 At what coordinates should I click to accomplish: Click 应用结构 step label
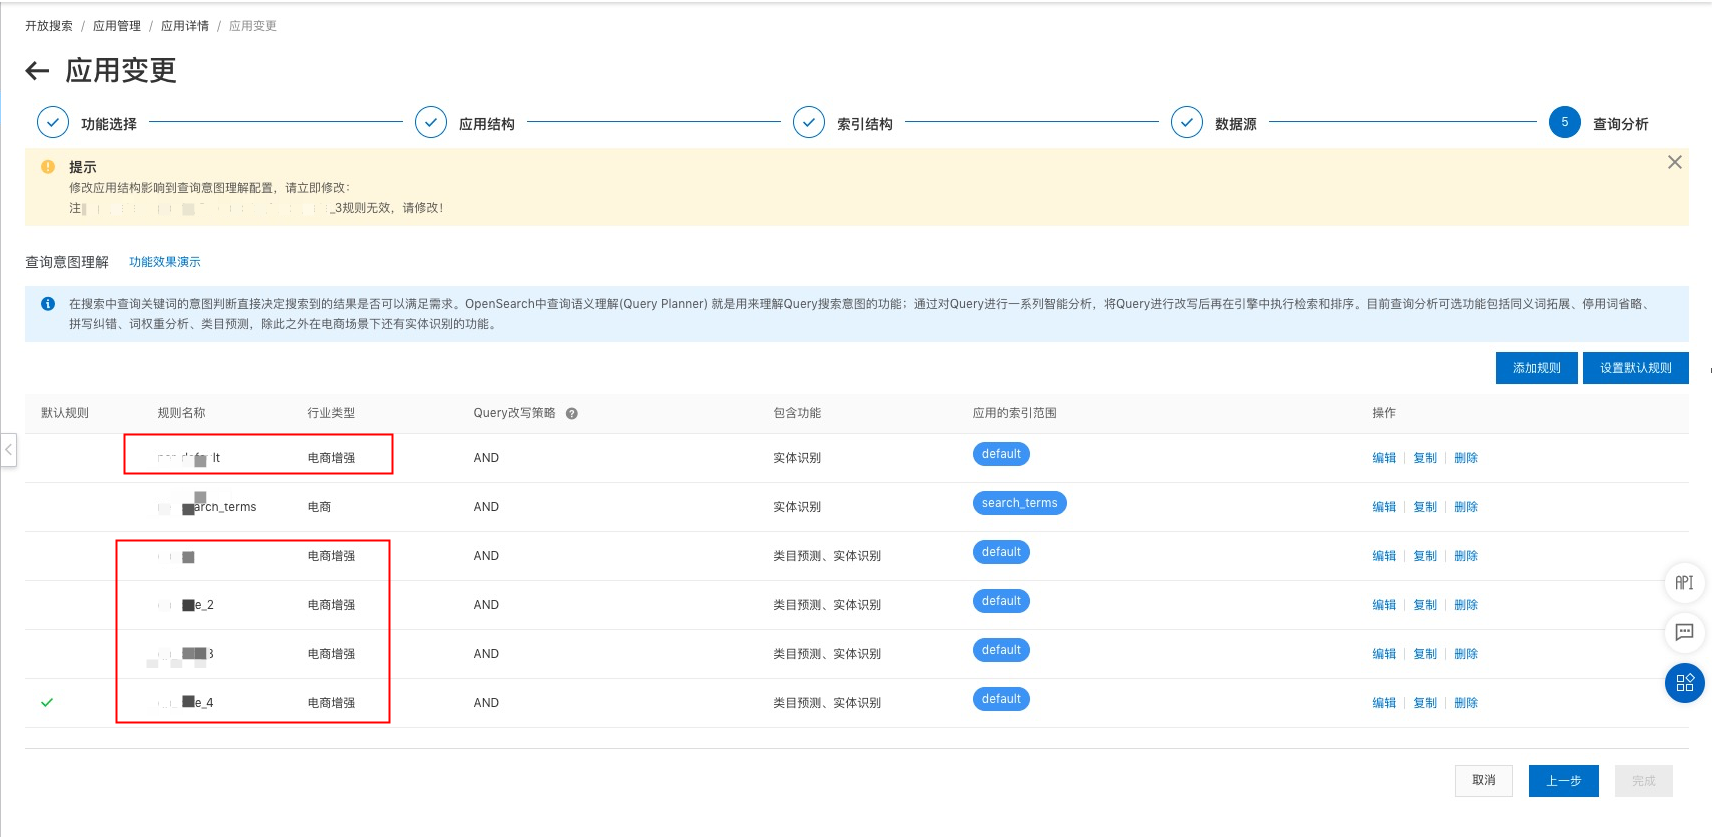coord(487,124)
